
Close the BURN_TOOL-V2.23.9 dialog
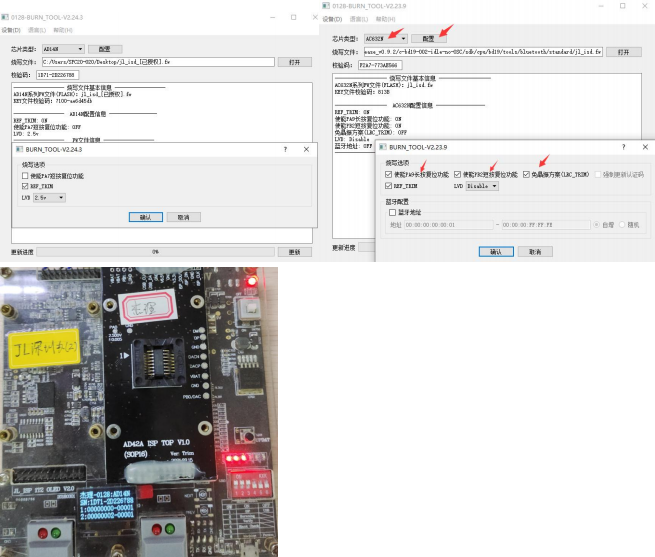click(x=645, y=147)
